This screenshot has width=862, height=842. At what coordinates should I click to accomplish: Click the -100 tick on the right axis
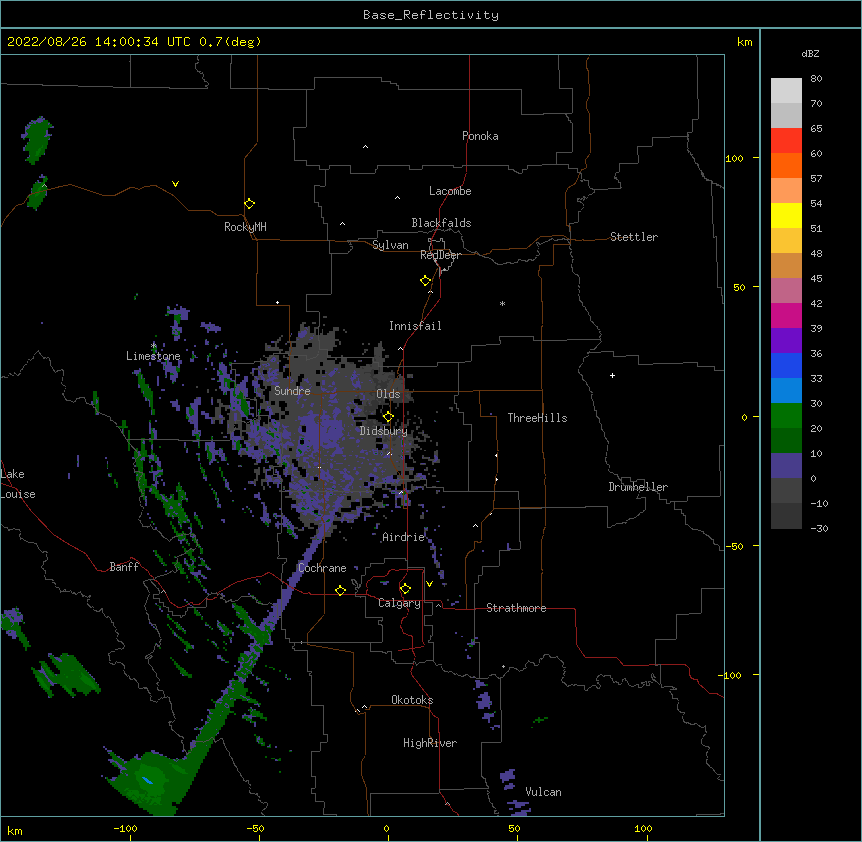[x=731, y=675]
